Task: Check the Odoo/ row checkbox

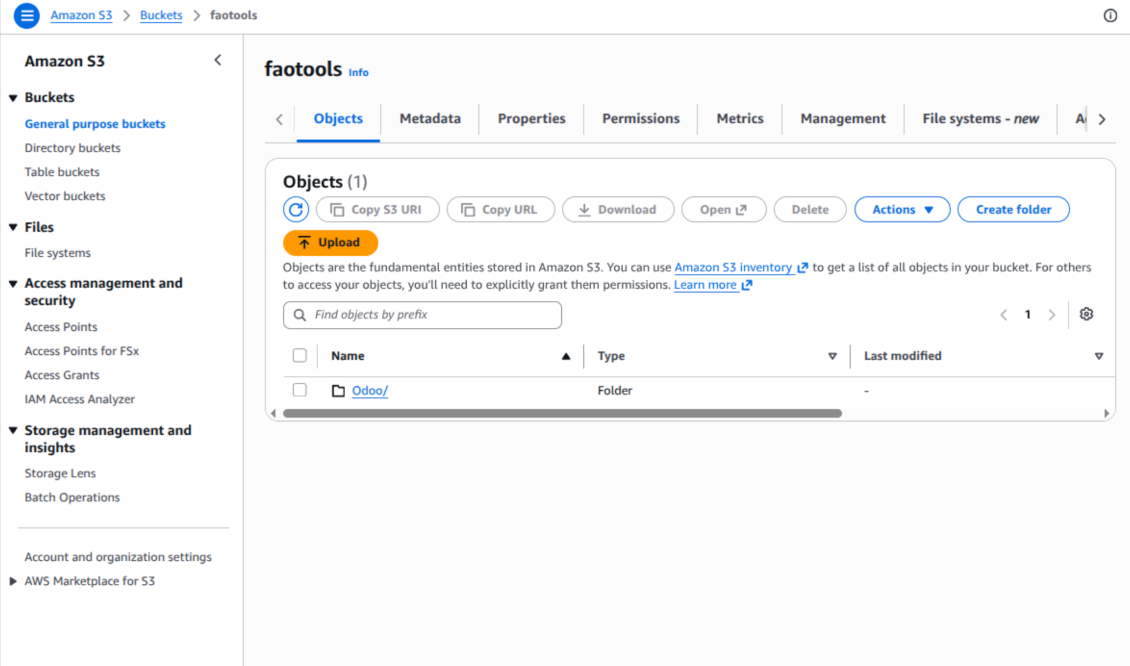Action: click(300, 390)
